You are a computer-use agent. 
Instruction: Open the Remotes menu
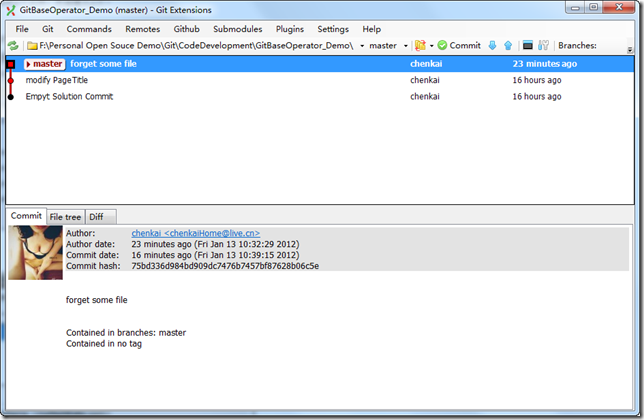143,29
